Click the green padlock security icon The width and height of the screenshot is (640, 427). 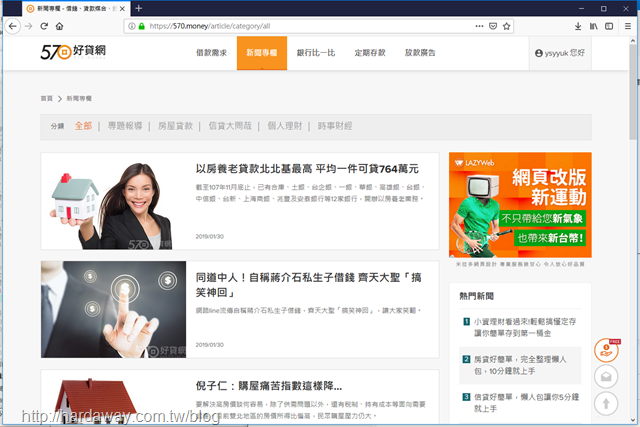[142, 26]
